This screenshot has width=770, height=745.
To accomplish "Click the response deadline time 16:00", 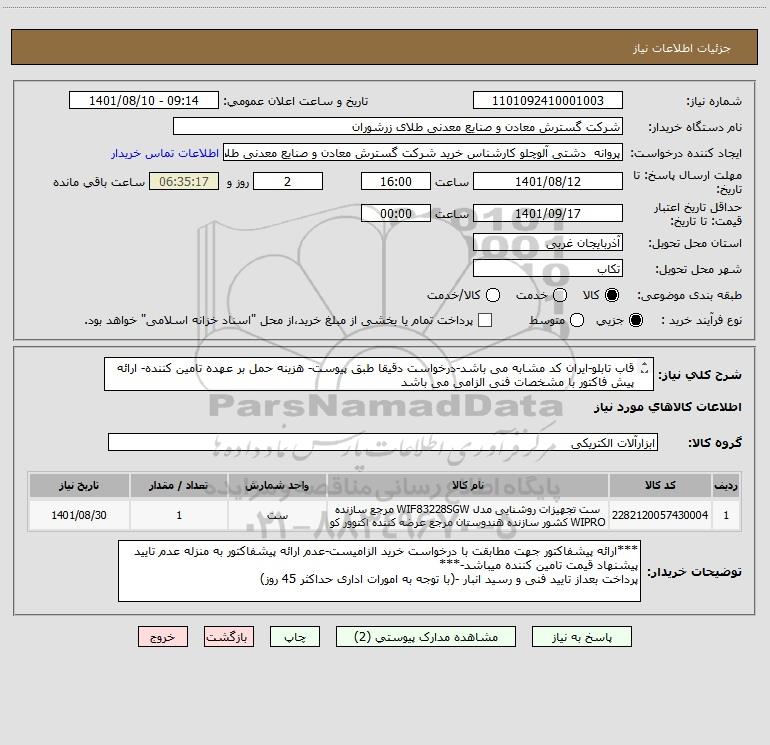I will (x=396, y=181).
